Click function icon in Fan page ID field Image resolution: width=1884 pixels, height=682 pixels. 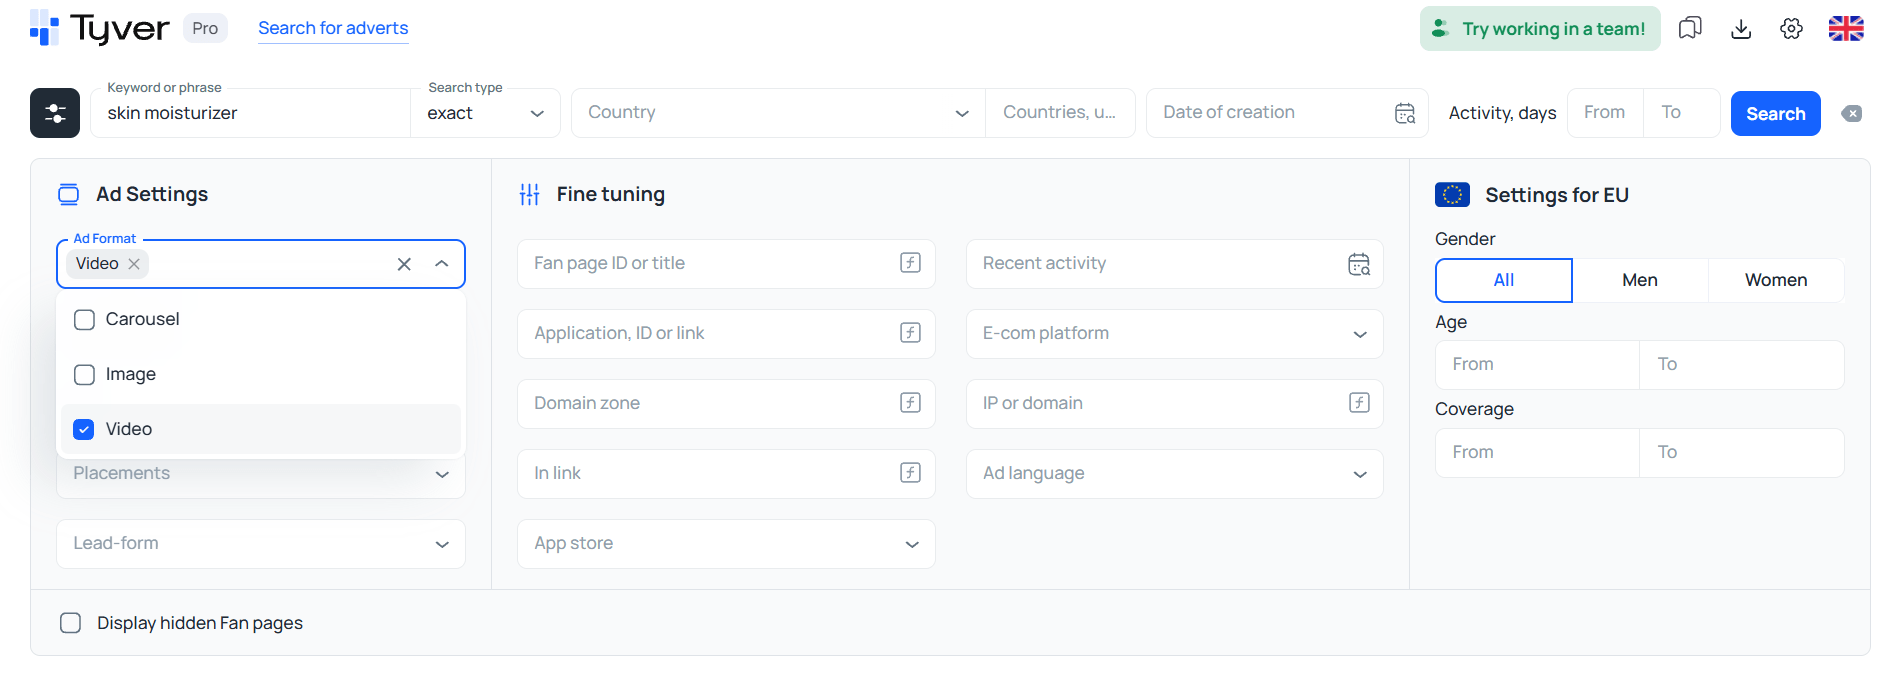pos(910,263)
